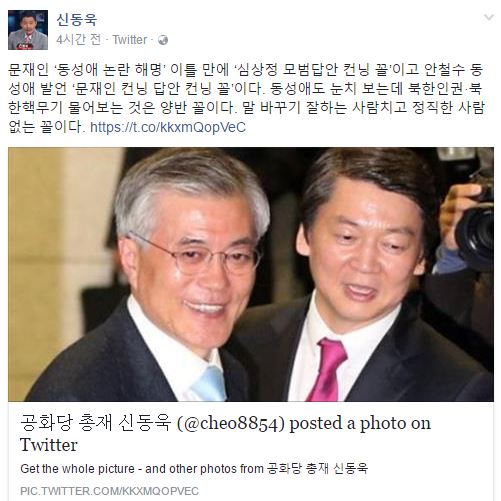Image resolution: width=501 pixels, height=501 pixels.
Task: Click 'Twitter' on the headline's second line
Action: click(49, 445)
